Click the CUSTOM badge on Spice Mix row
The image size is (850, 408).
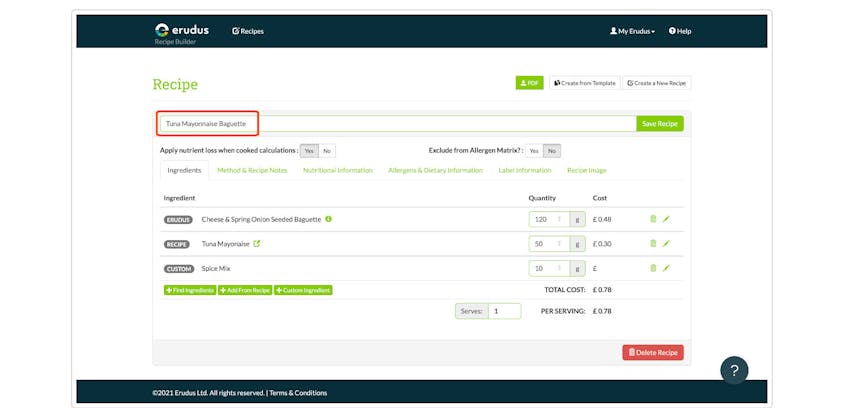(x=179, y=269)
